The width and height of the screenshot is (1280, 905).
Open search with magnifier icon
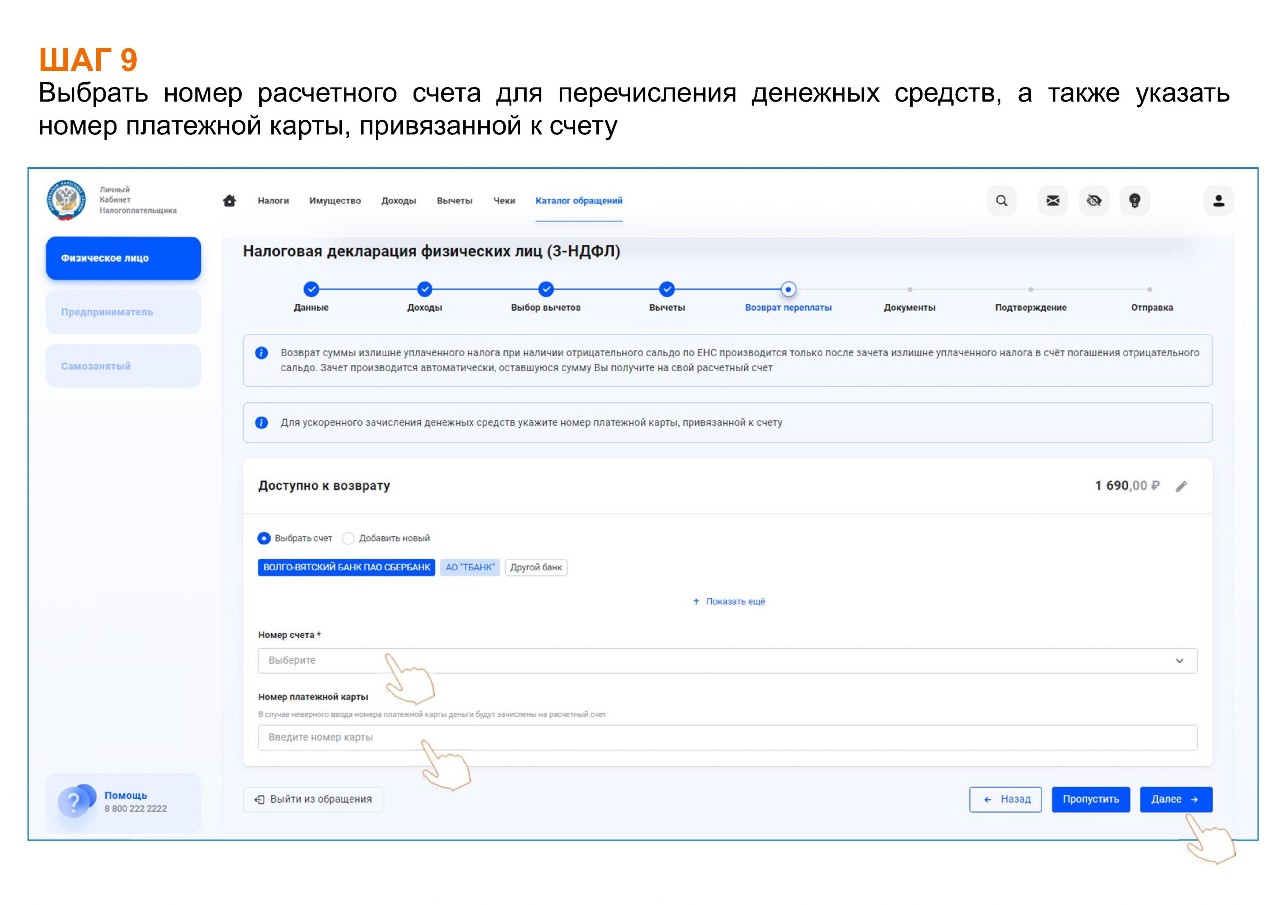(1001, 201)
